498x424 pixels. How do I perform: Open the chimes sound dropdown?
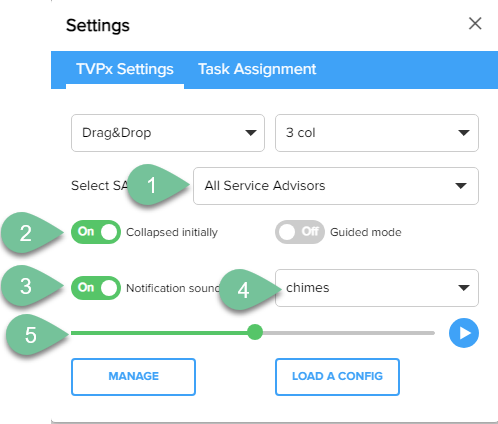[x=377, y=288]
